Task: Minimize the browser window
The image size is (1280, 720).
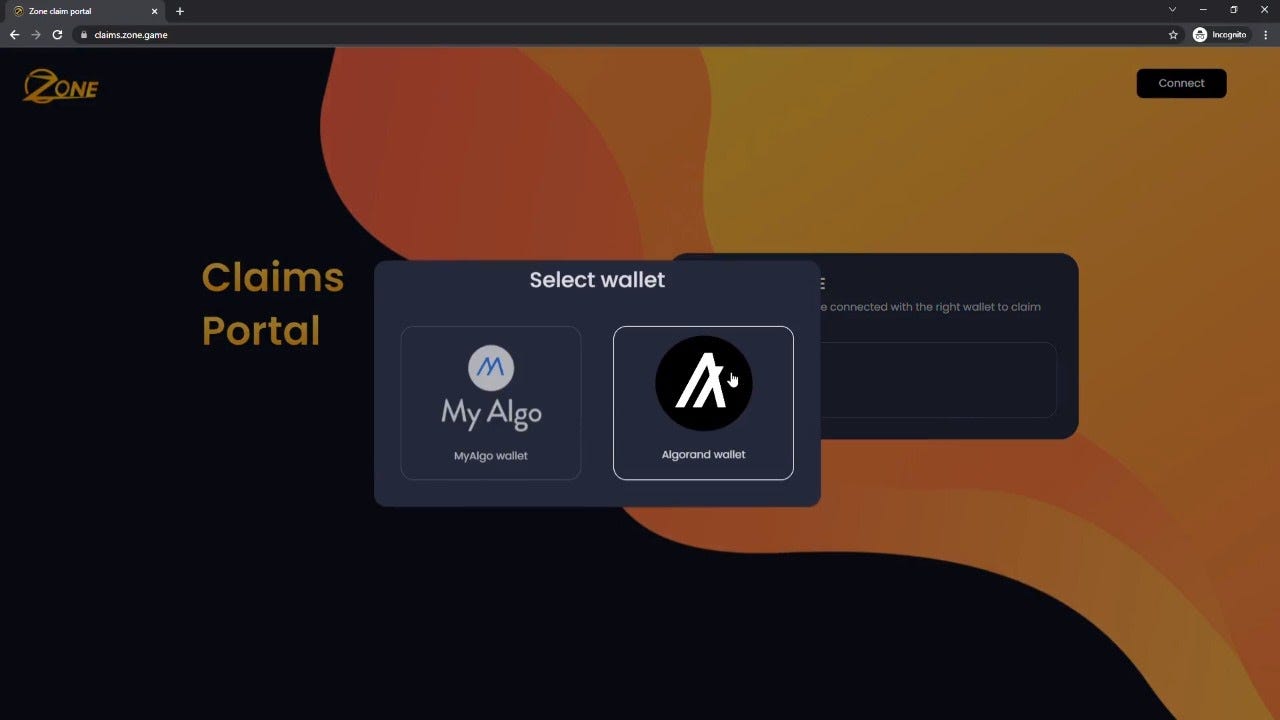Action: point(1203,9)
